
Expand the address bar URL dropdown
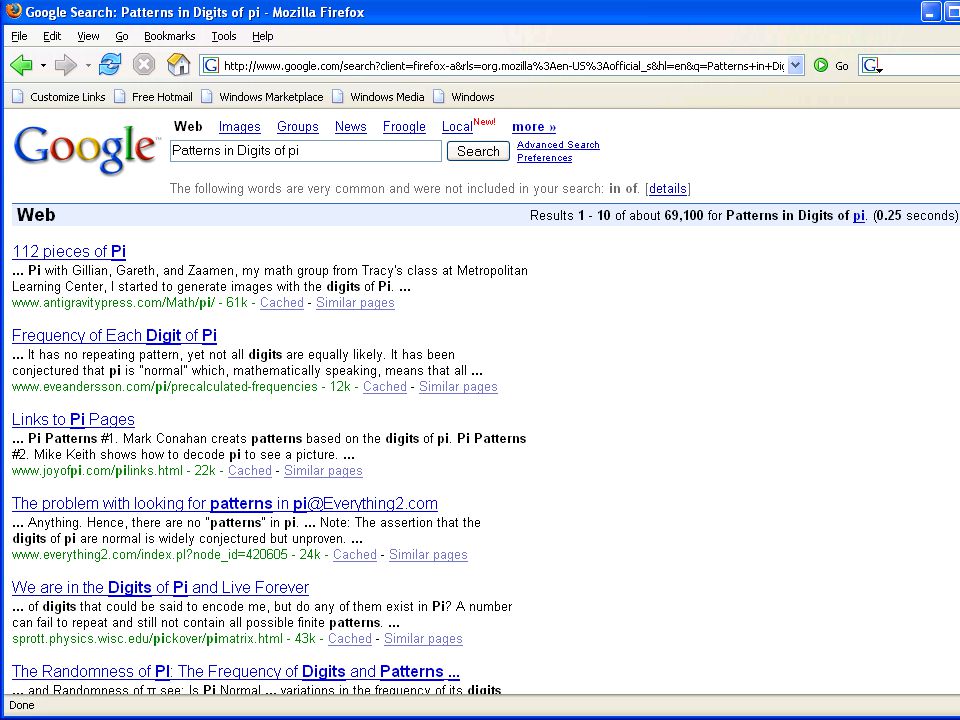[795, 66]
